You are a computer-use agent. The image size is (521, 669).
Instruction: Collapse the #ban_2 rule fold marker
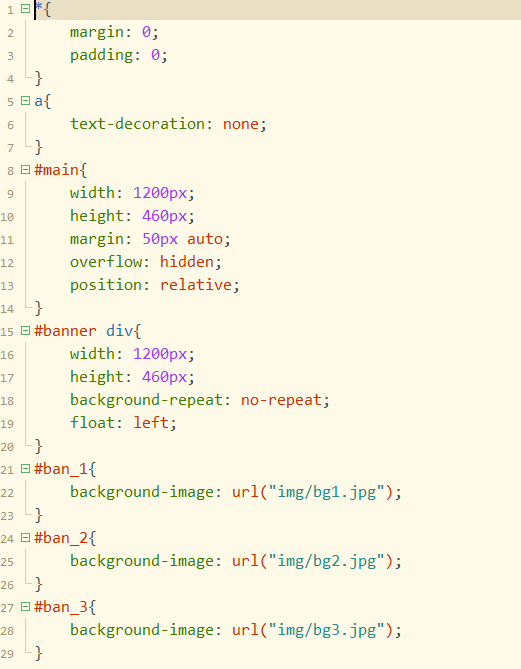26,538
